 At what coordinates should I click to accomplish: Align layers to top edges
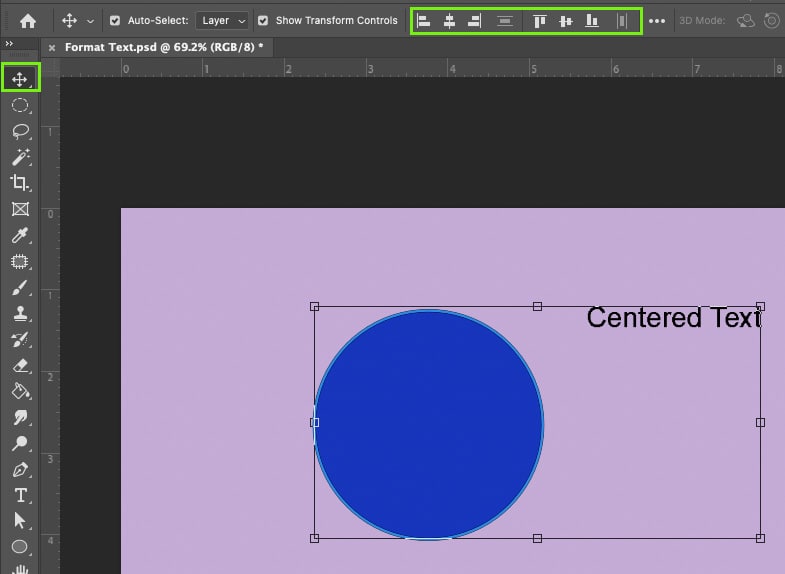[x=540, y=20]
